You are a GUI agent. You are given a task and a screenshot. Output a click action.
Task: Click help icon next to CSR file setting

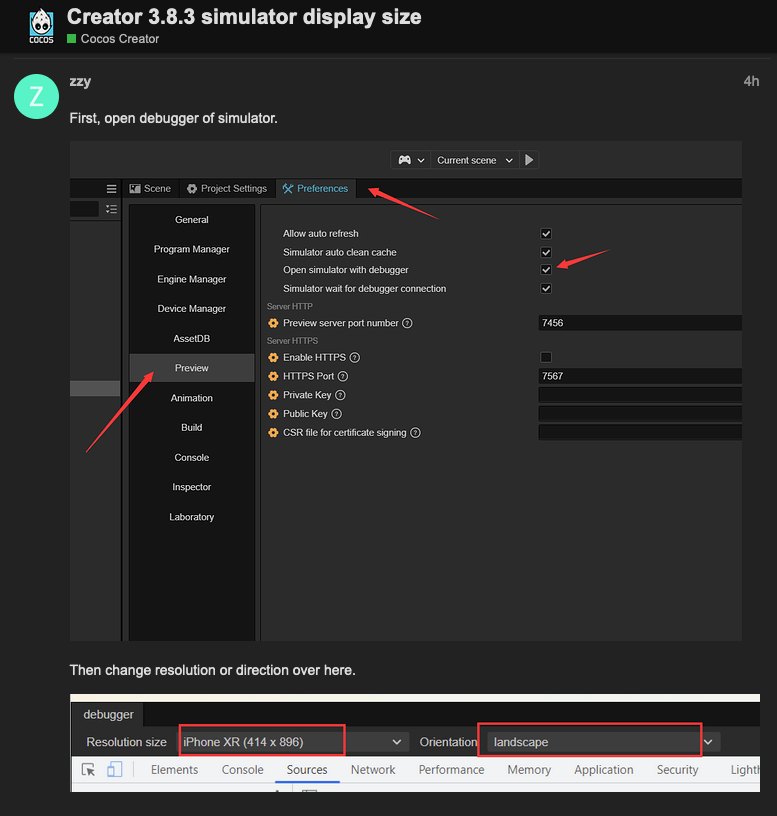pyautogui.click(x=415, y=432)
